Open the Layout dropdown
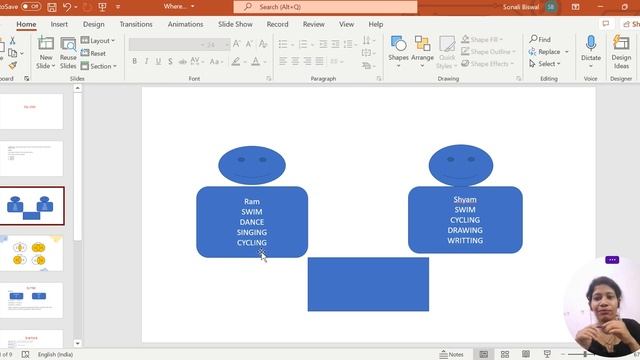This screenshot has height=360, width=640. coord(98,40)
